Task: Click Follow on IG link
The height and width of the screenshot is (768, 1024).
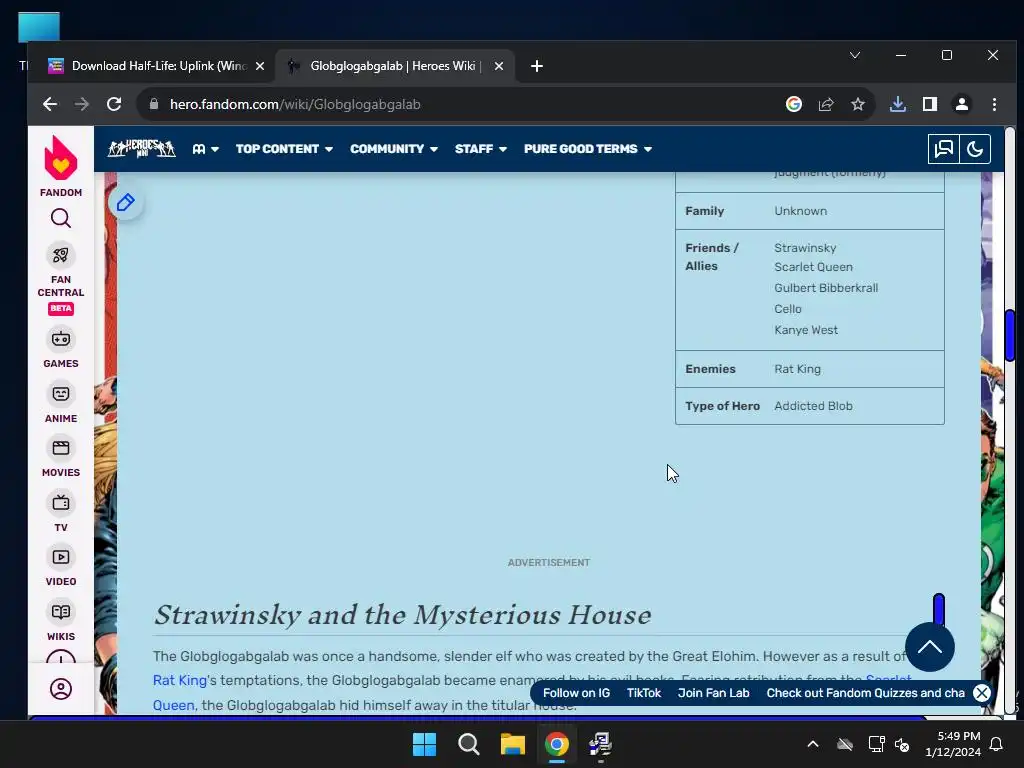Action: click(577, 693)
